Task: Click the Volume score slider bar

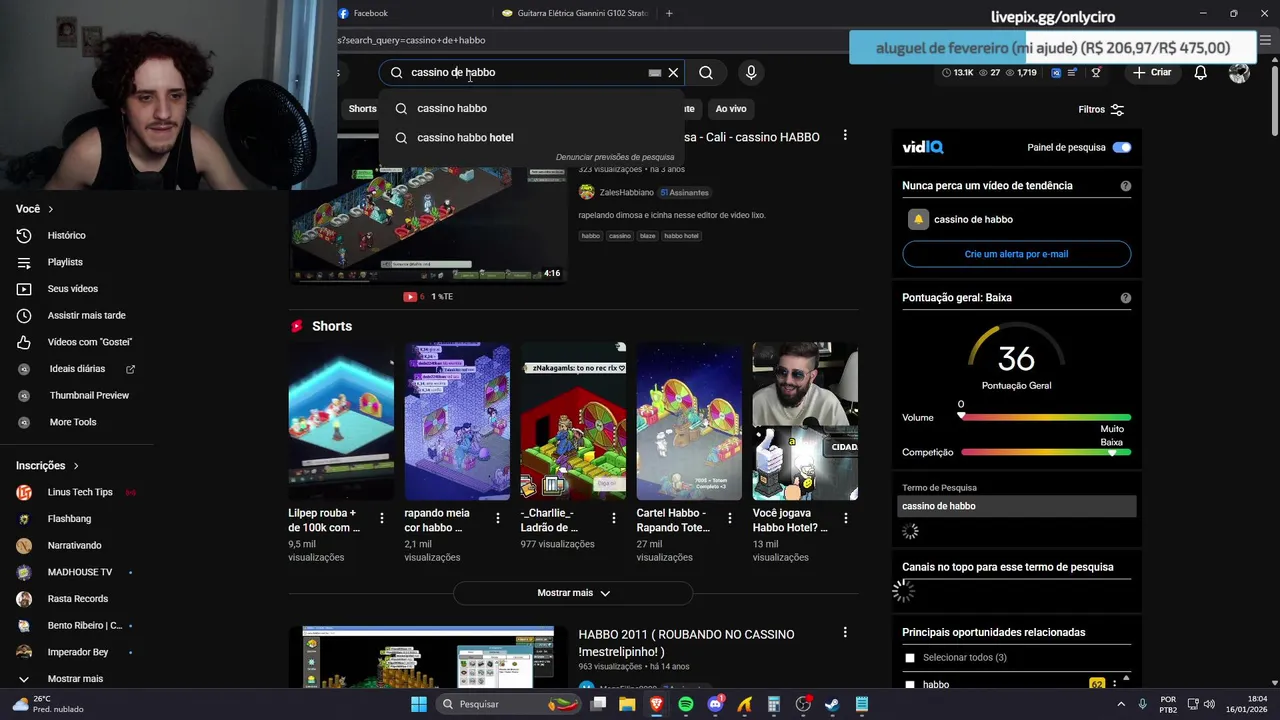Action: click(1046, 417)
